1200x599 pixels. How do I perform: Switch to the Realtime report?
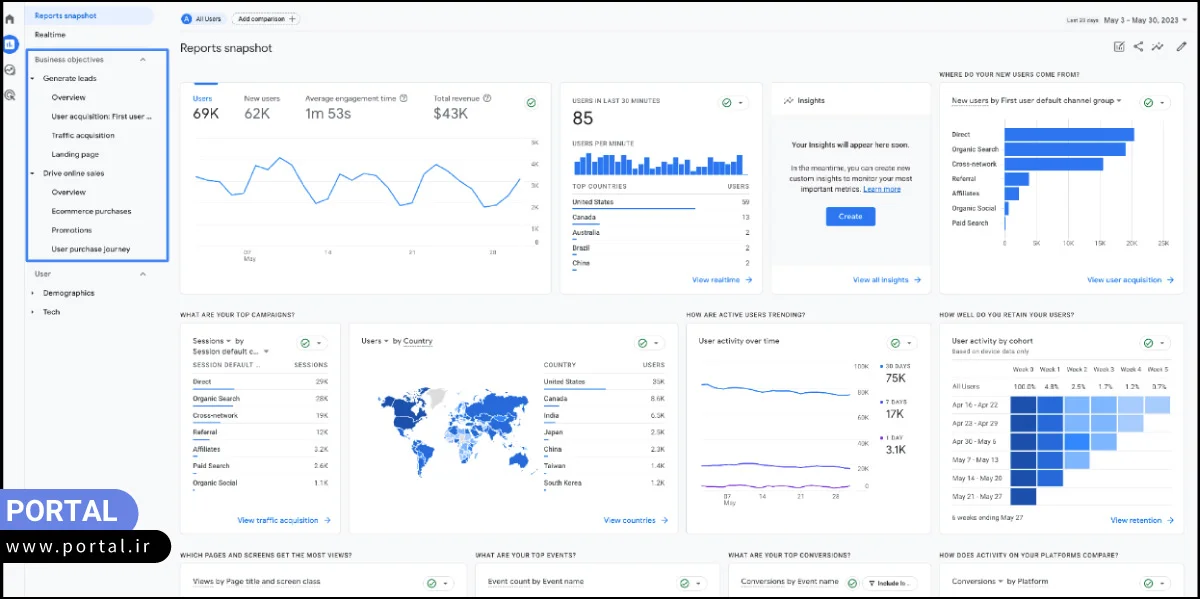(50, 34)
